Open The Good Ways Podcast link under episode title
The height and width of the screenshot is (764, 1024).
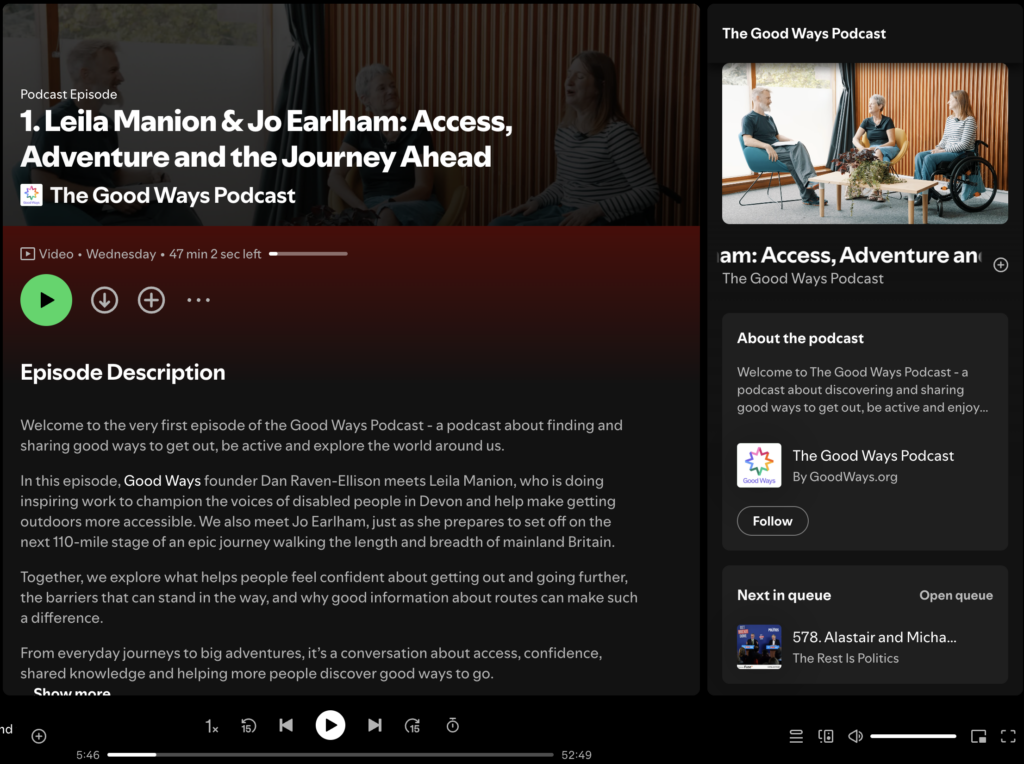coord(172,195)
